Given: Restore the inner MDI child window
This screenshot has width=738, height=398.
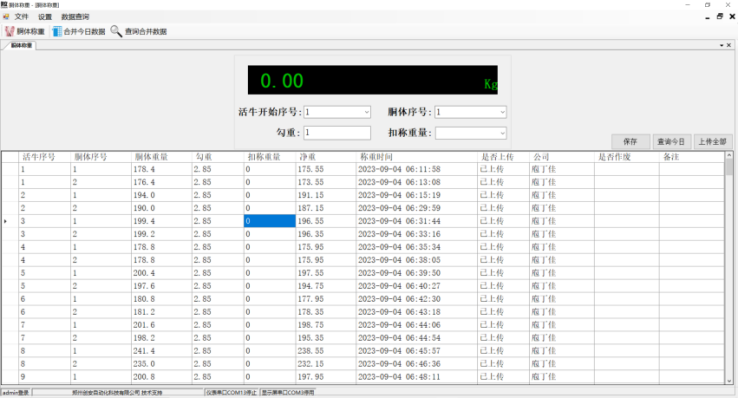Looking at the screenshot, I should coord(720,16).
